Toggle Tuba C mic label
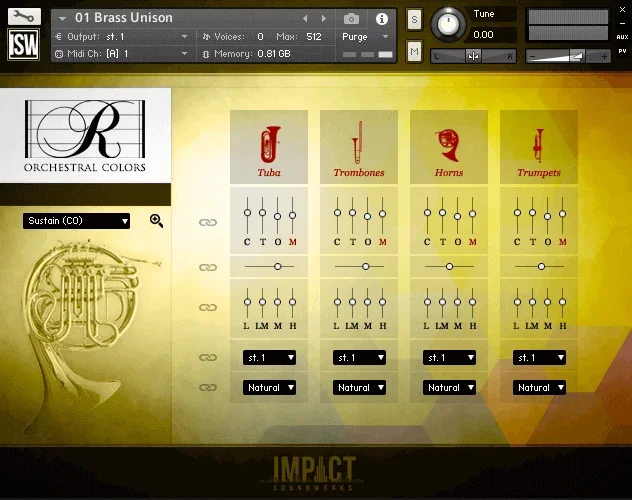The width and height of the screenshot is (632, 500). tap(247, 242)
